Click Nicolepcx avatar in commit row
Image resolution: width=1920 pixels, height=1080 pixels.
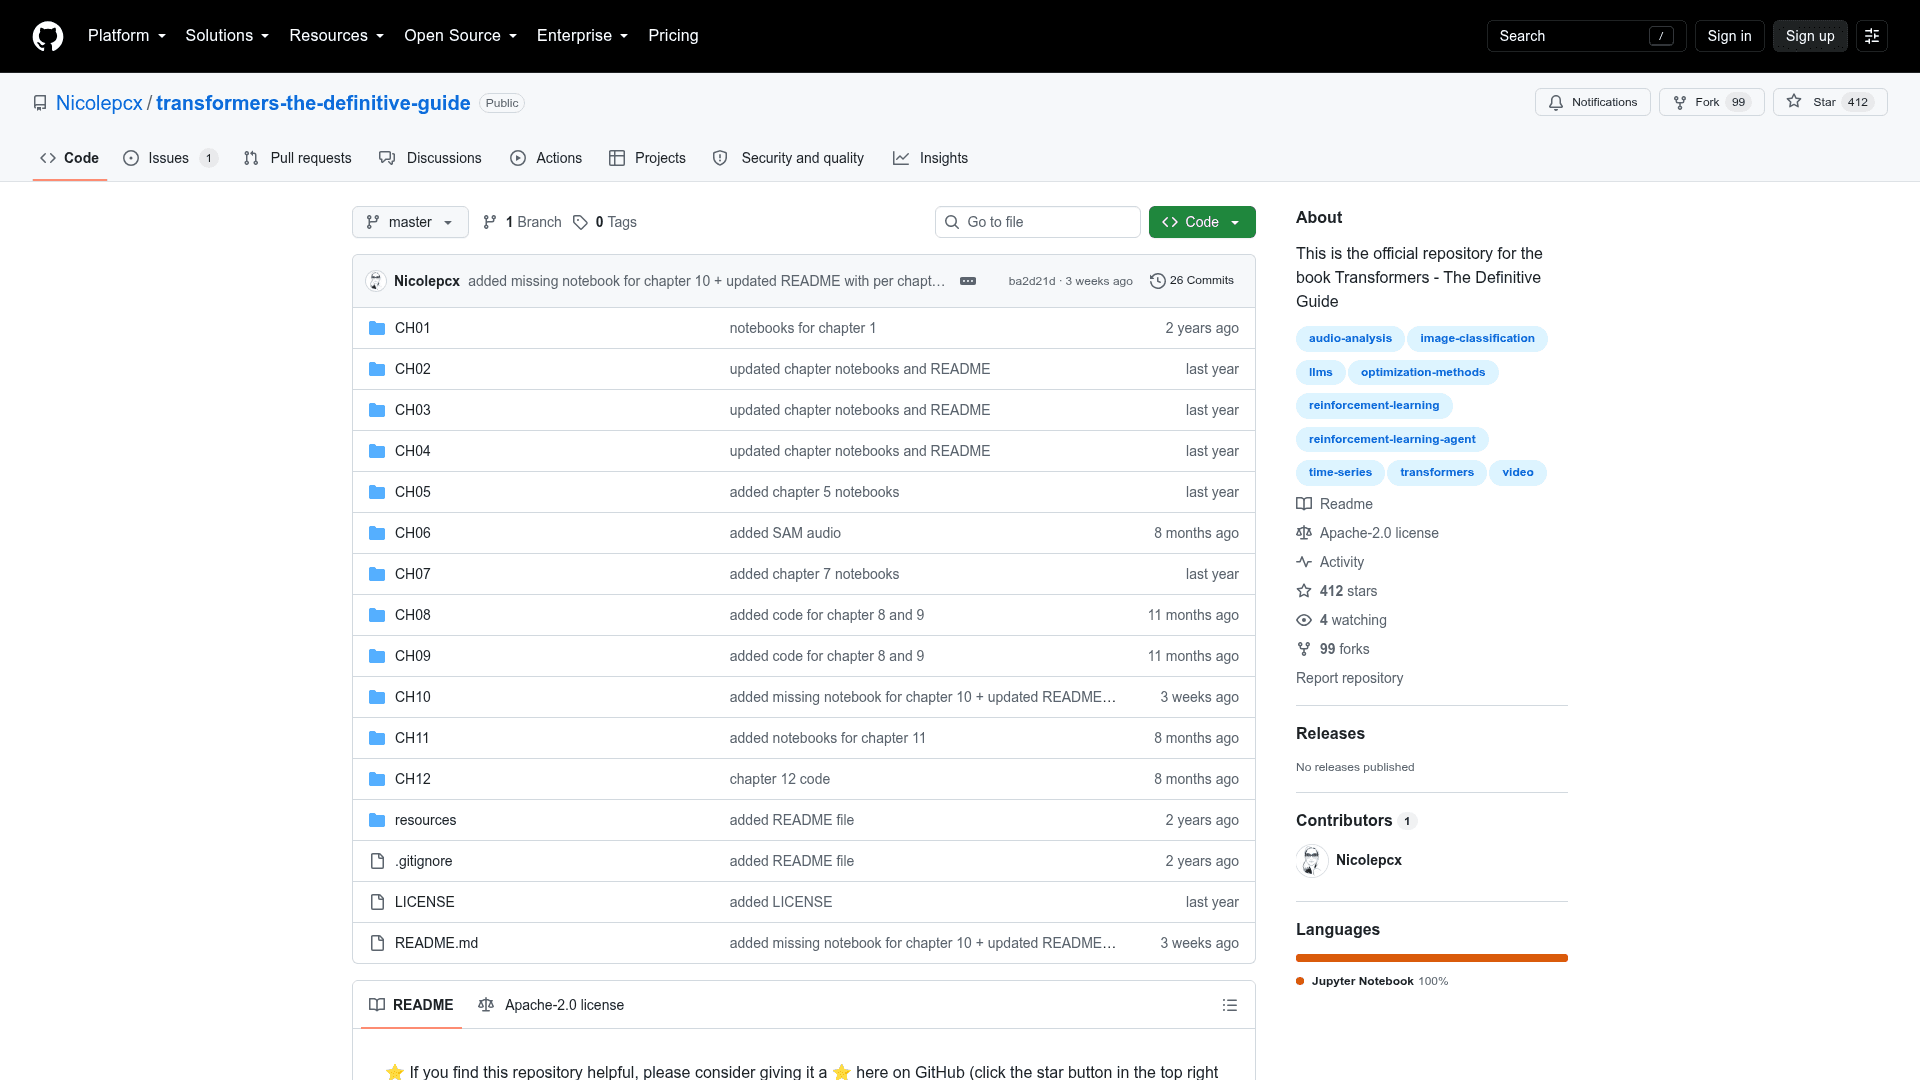376,281
